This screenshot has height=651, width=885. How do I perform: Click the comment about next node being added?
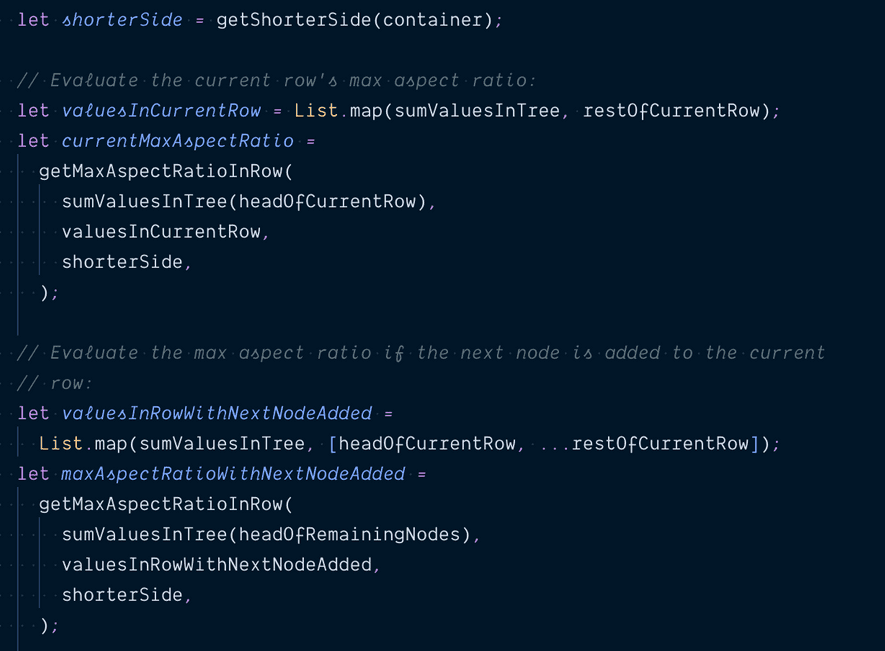421,353
